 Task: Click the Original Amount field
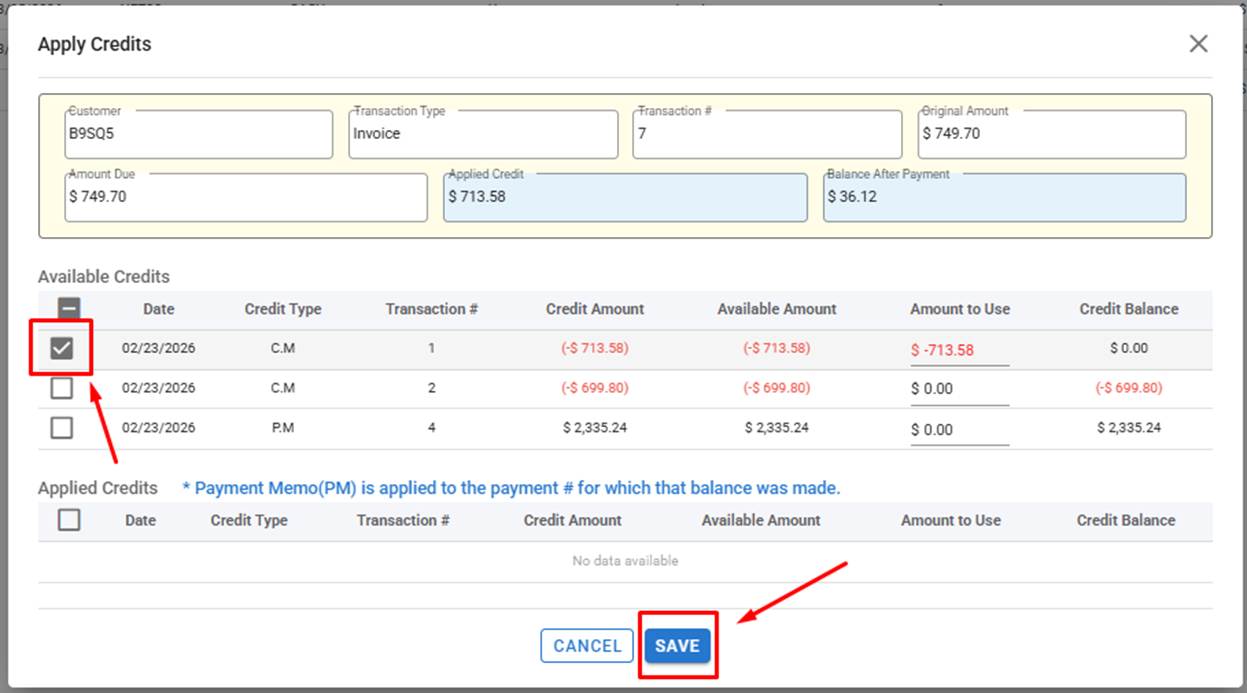(1052, 134)
